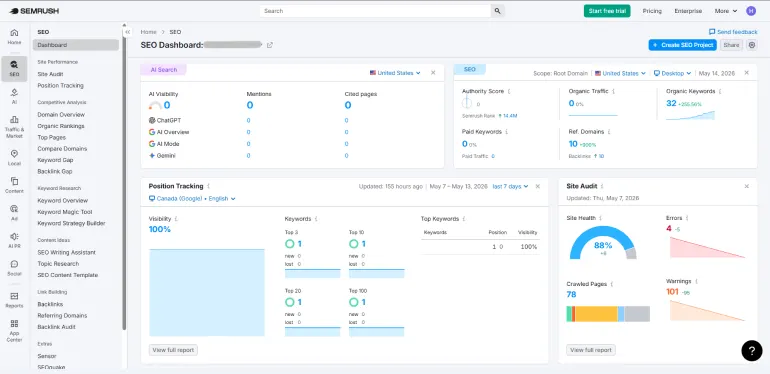This screenshot has width=770, height=374.
Task: Change AI Search country United States dropdown
Action: (395, 73)
